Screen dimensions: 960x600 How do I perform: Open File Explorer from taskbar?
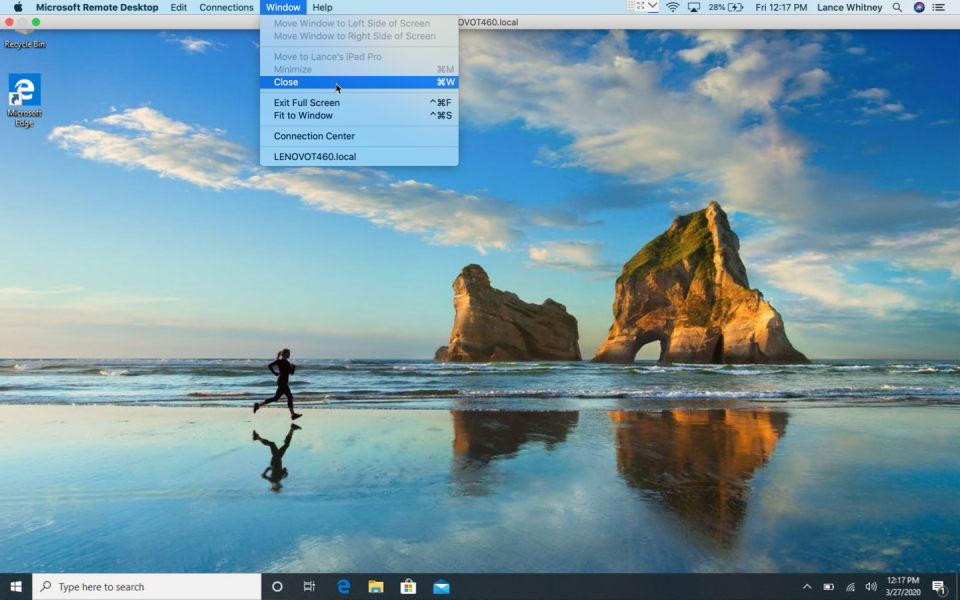tap(376, 587)
